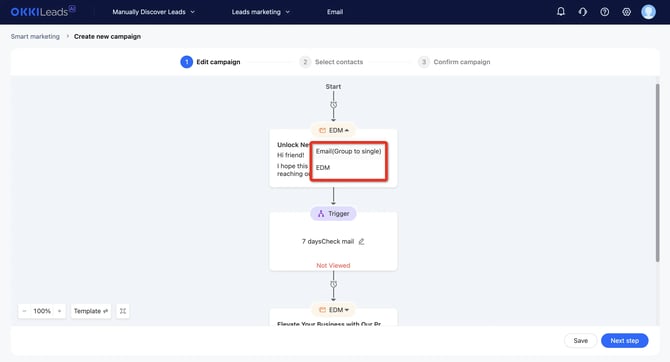This screenshot has width=670, height=362.
Task: Edit the 7 days check mail trigger
Action: pyautogui.click(x=361, y=241)
